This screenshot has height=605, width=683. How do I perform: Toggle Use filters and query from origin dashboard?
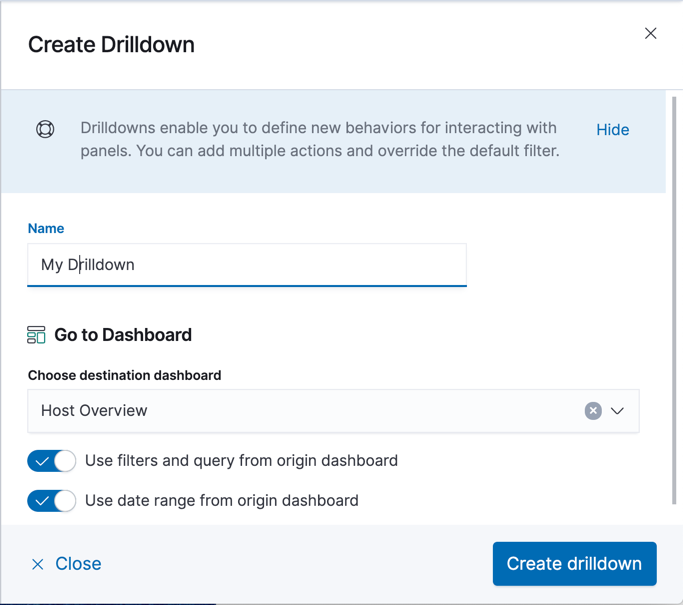click(x=52, y=461)
